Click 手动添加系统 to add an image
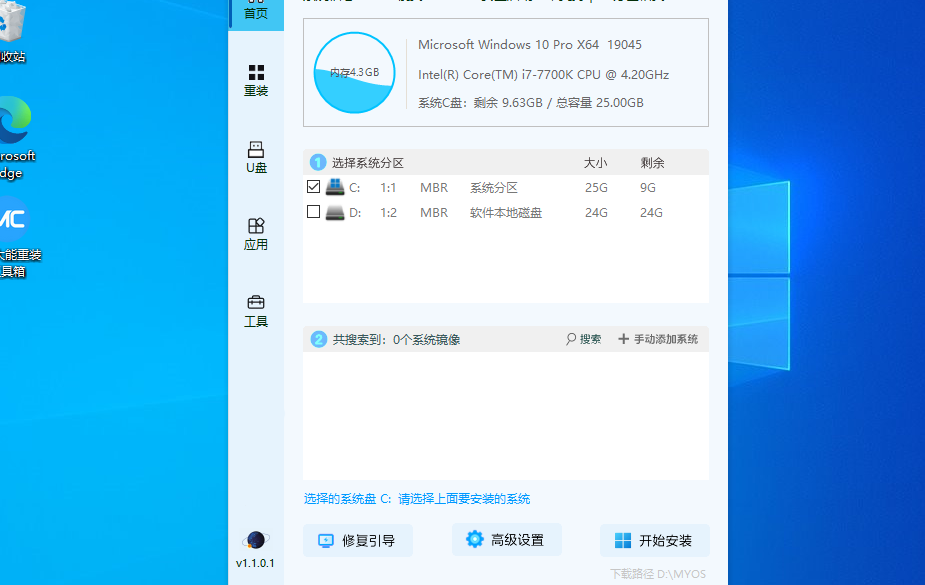Image resolution: width=925 pixels, height=585 pixels. pos(658,339)
